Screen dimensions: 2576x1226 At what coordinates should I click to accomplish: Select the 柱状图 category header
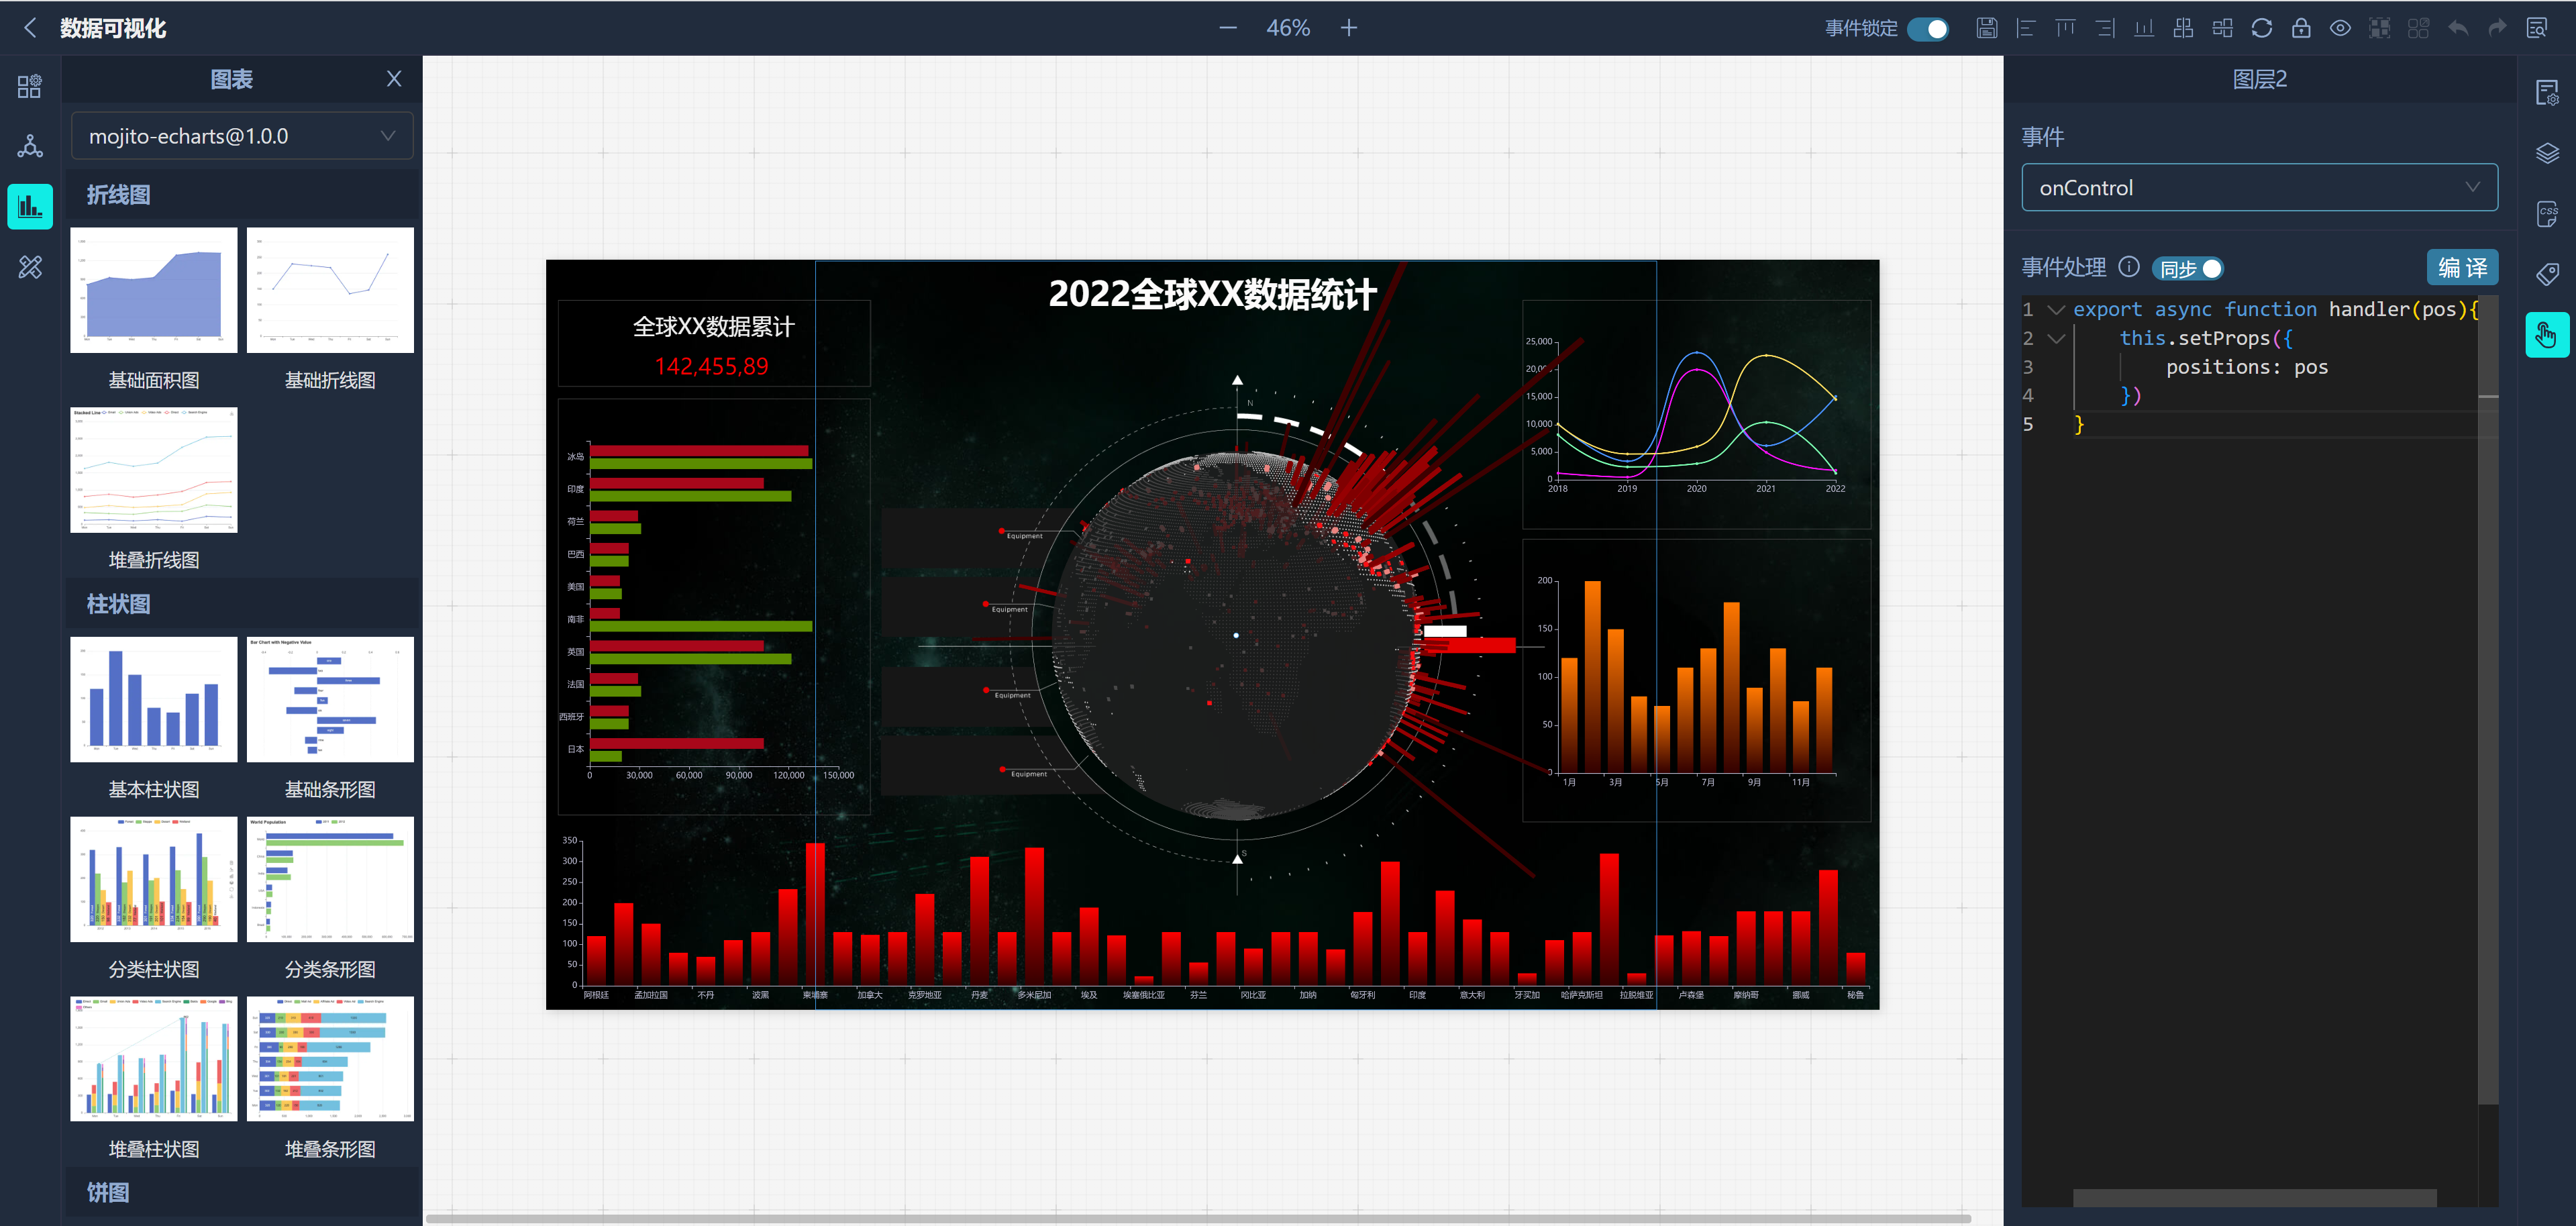tap(119, 604)
